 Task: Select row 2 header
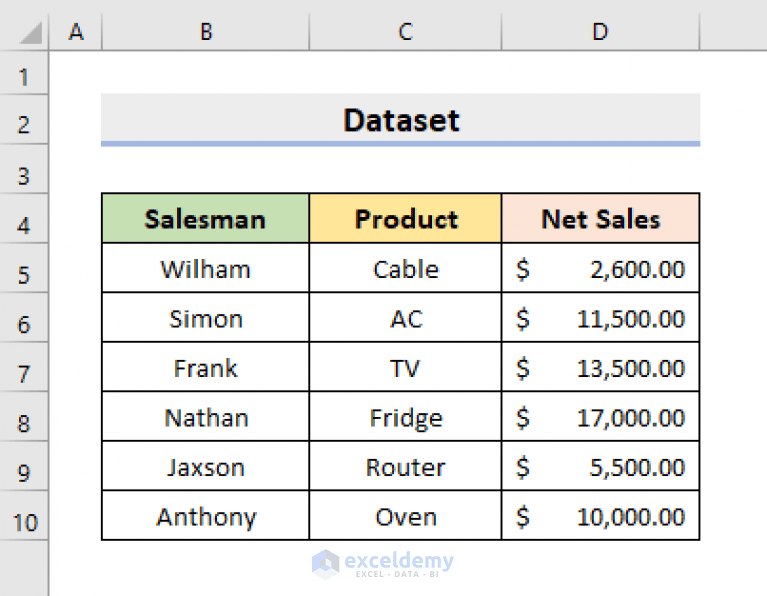coord(24,119)
